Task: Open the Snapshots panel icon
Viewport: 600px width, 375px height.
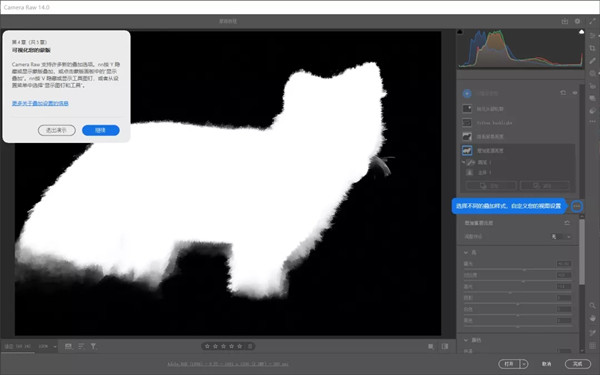Action: coord(593,98)
